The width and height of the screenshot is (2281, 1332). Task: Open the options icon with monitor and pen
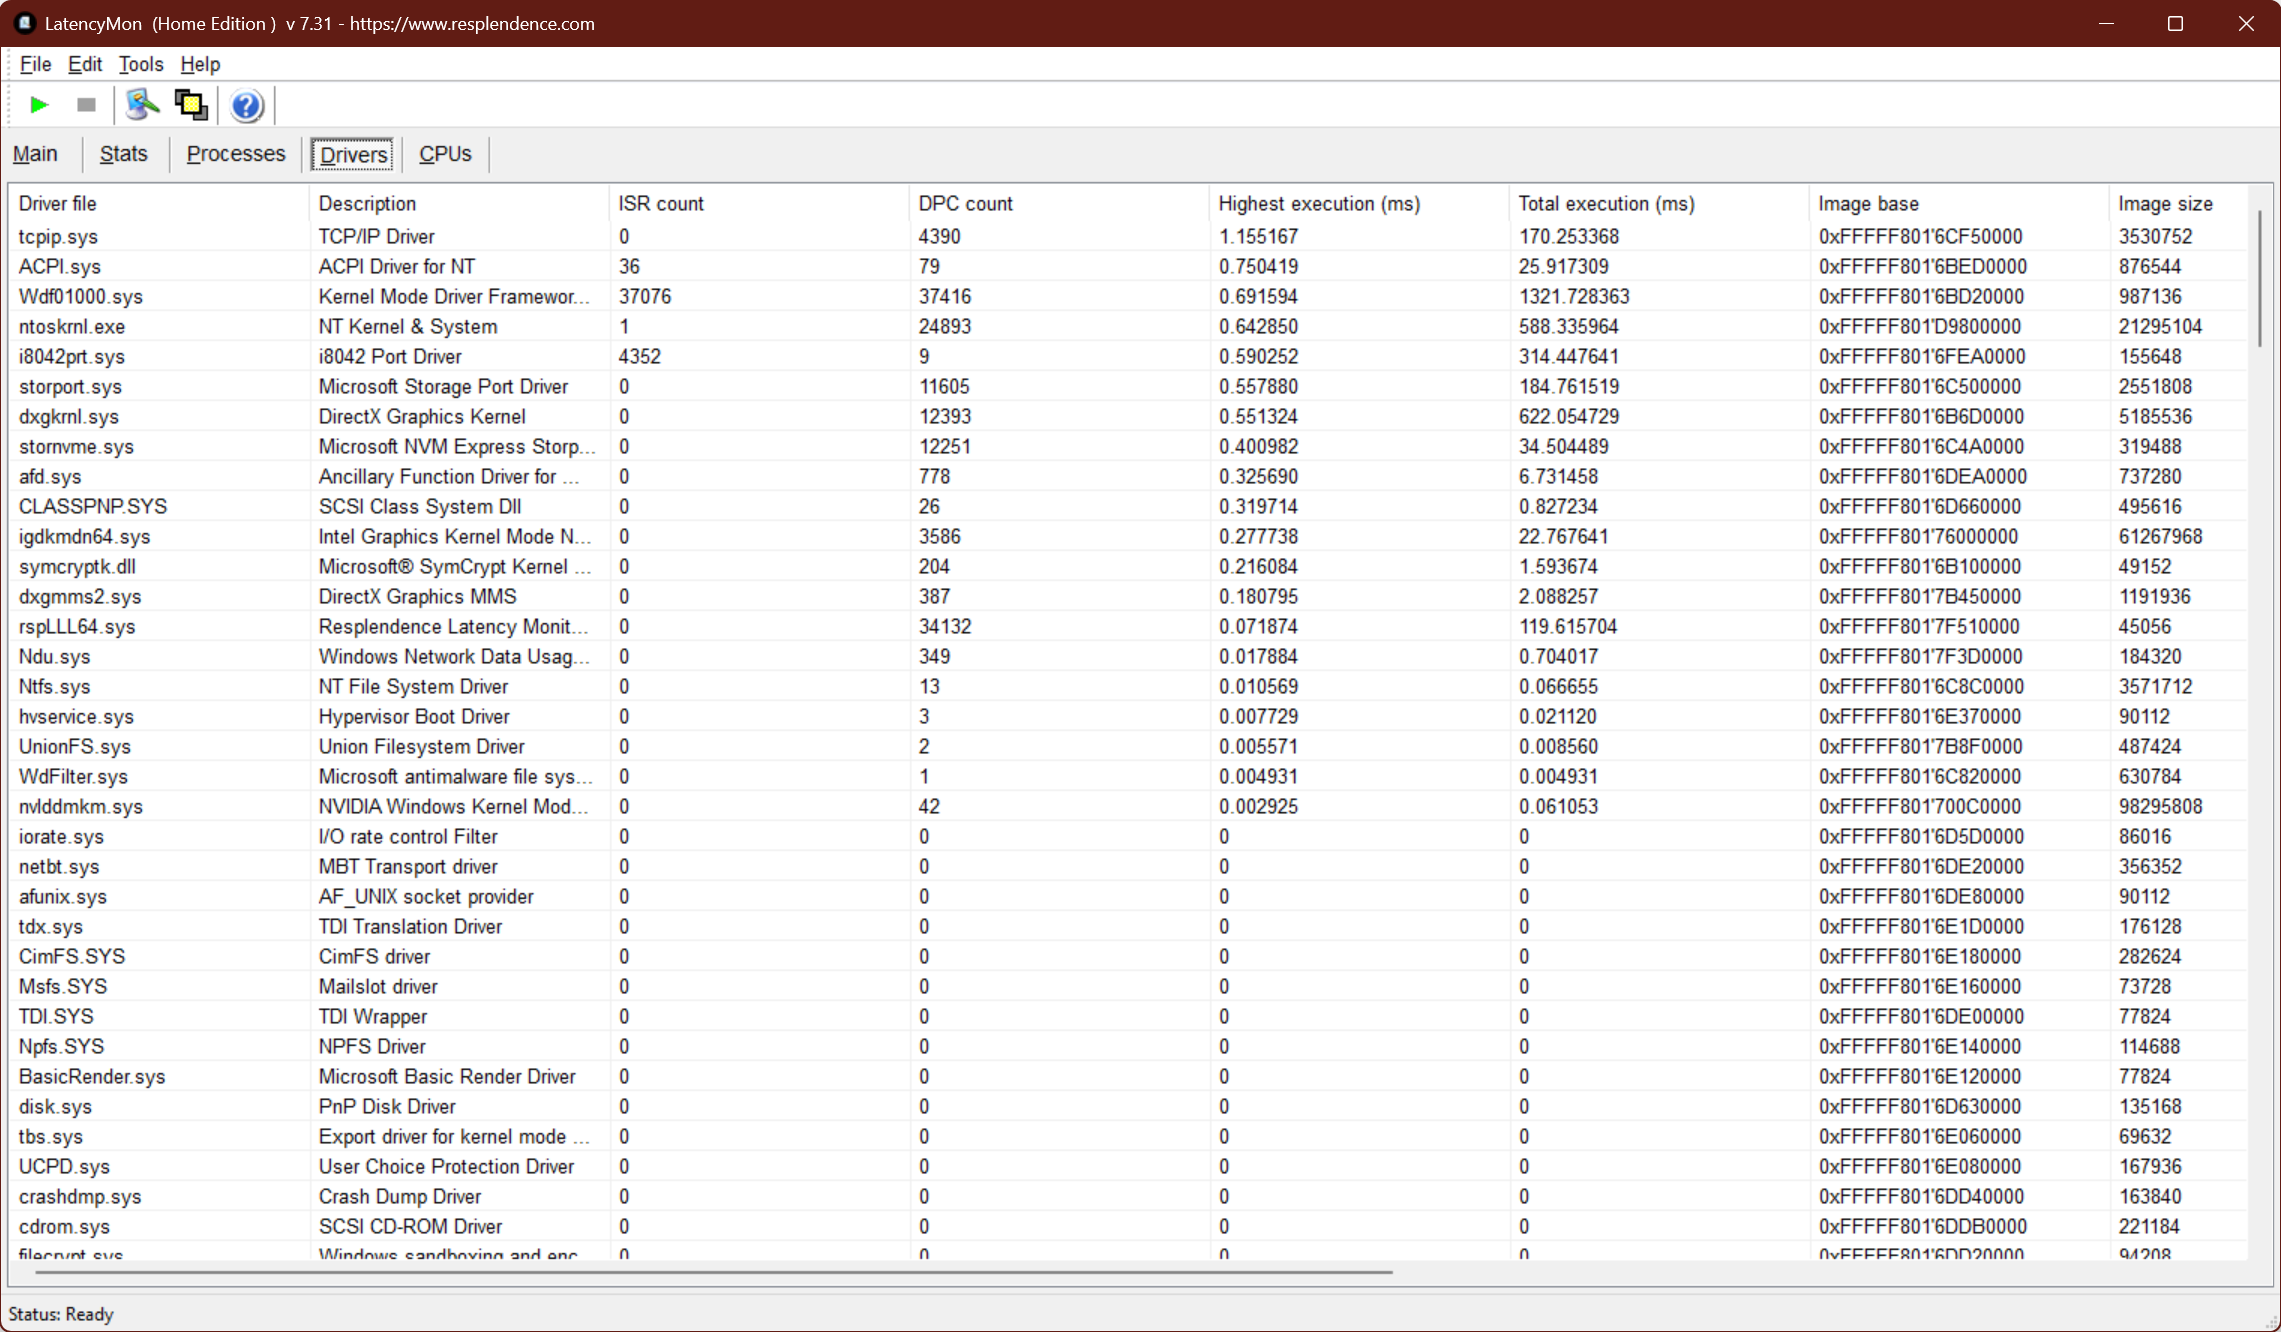point(142,105)
